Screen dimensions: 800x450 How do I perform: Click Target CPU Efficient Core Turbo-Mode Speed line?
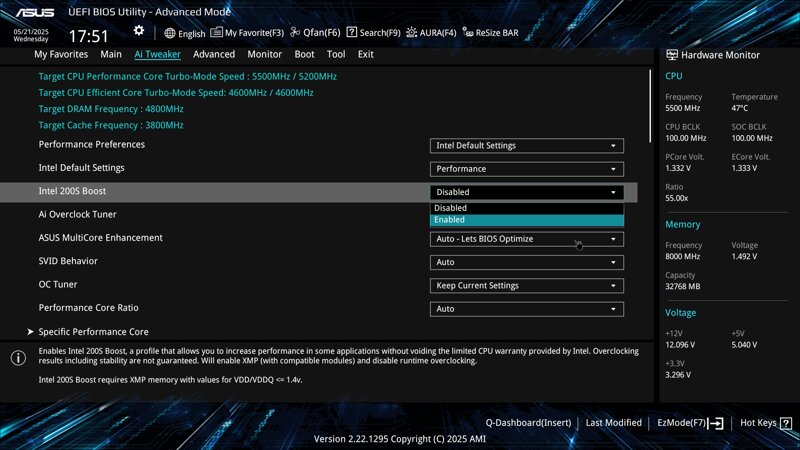176,93
